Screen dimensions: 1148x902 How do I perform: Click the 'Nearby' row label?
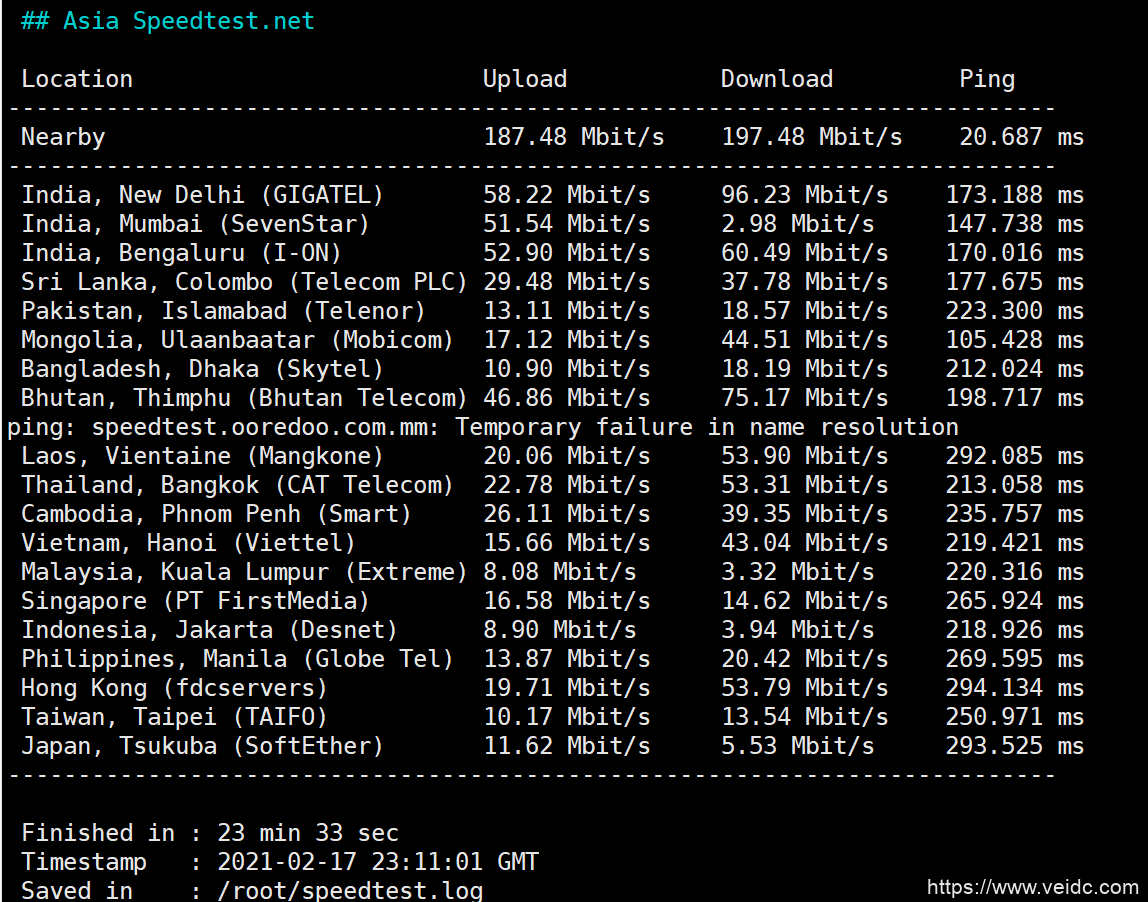coord(63,138)
